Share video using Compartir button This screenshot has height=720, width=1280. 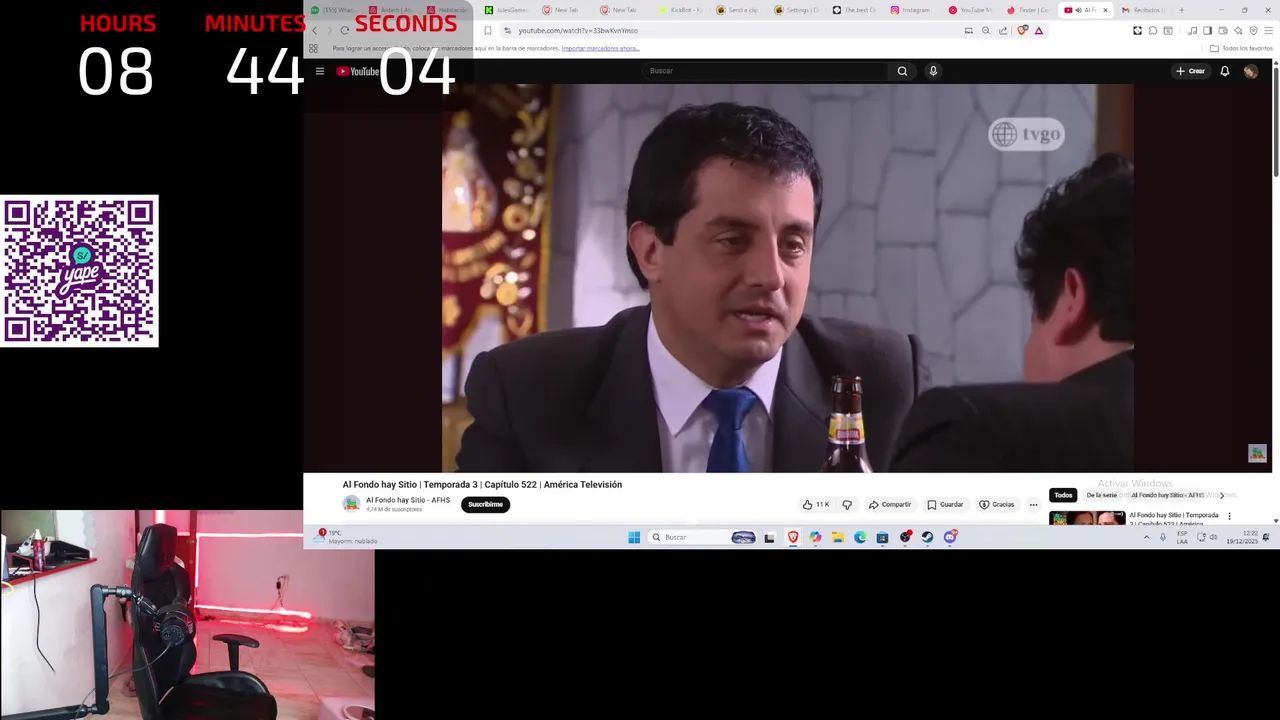tap(890, 505)
